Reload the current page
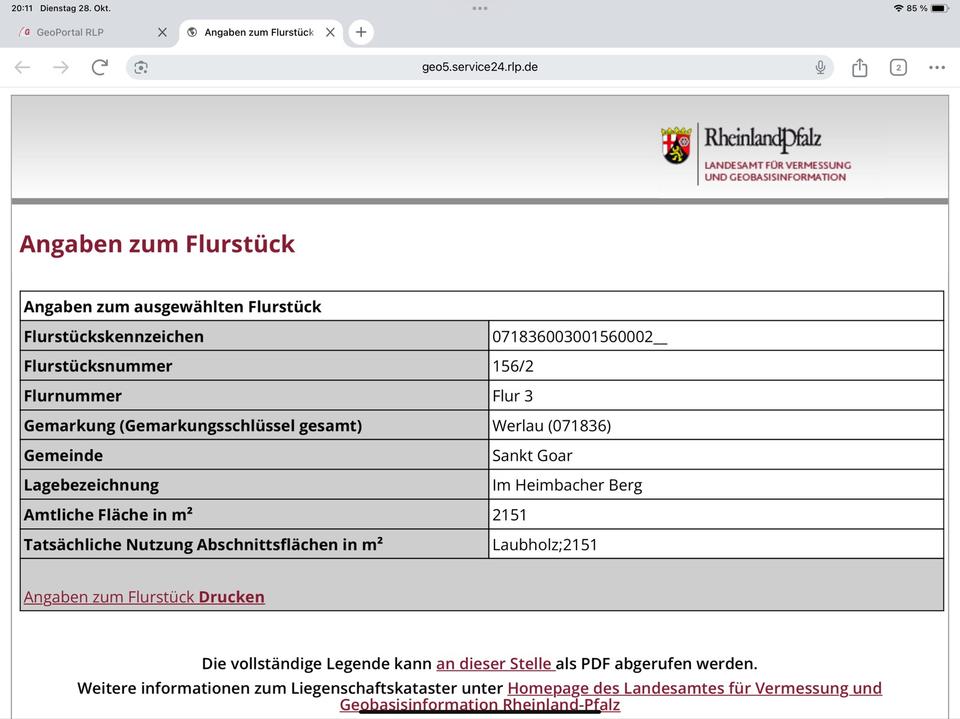 [99, 67]
